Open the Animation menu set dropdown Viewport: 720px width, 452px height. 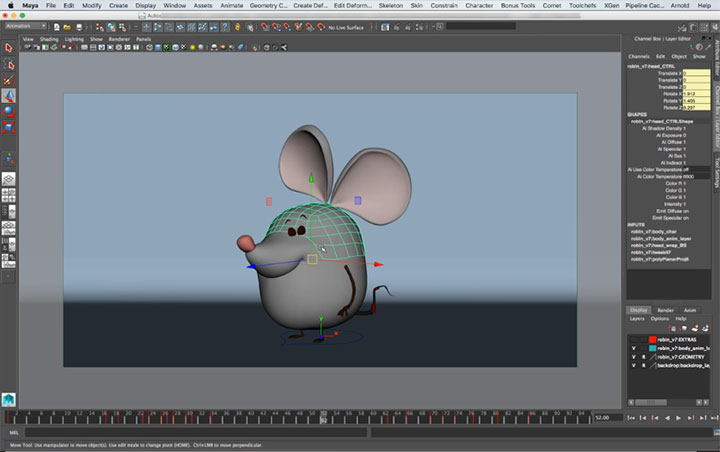(x=26, y=26)
